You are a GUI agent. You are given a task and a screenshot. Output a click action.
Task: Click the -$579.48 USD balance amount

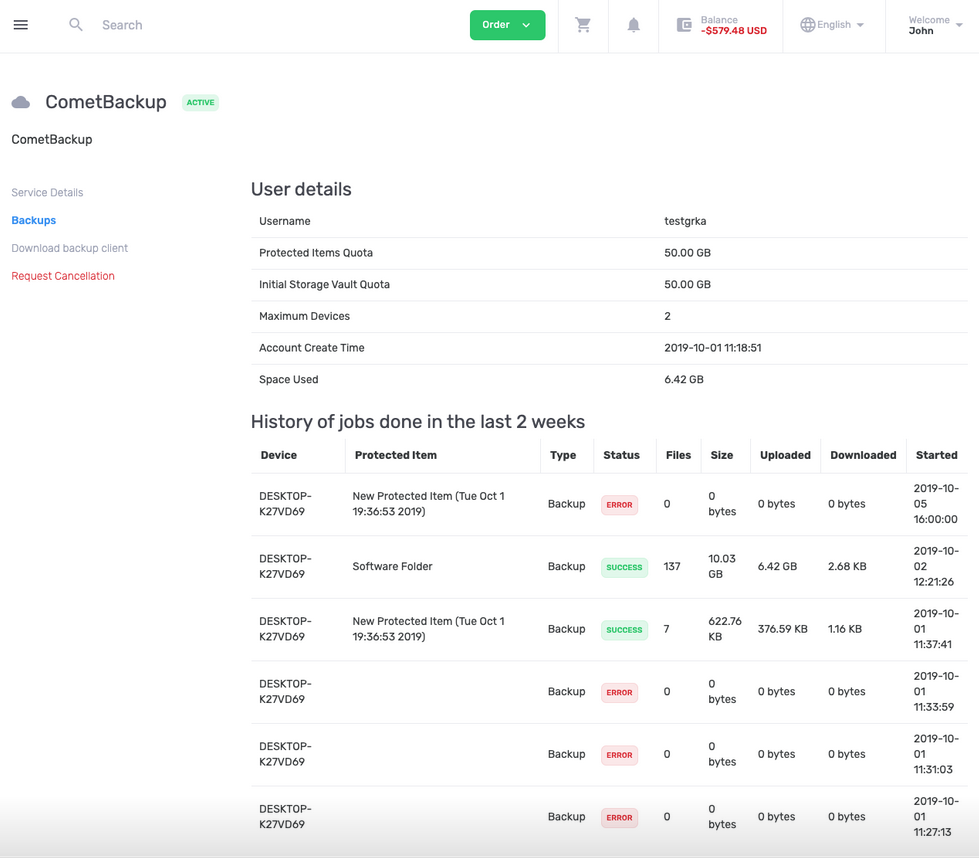point(734,31)
